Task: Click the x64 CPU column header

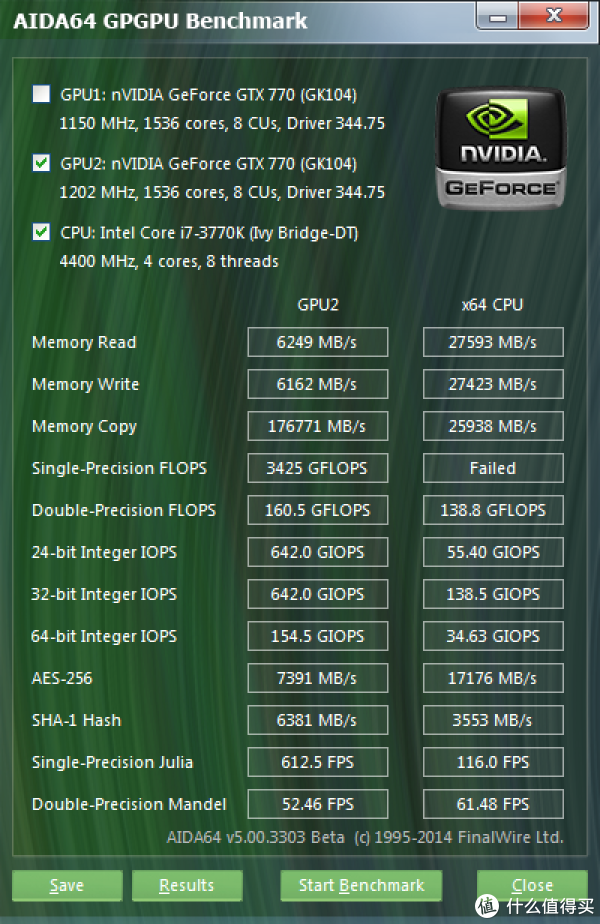Action: [493, 304]
